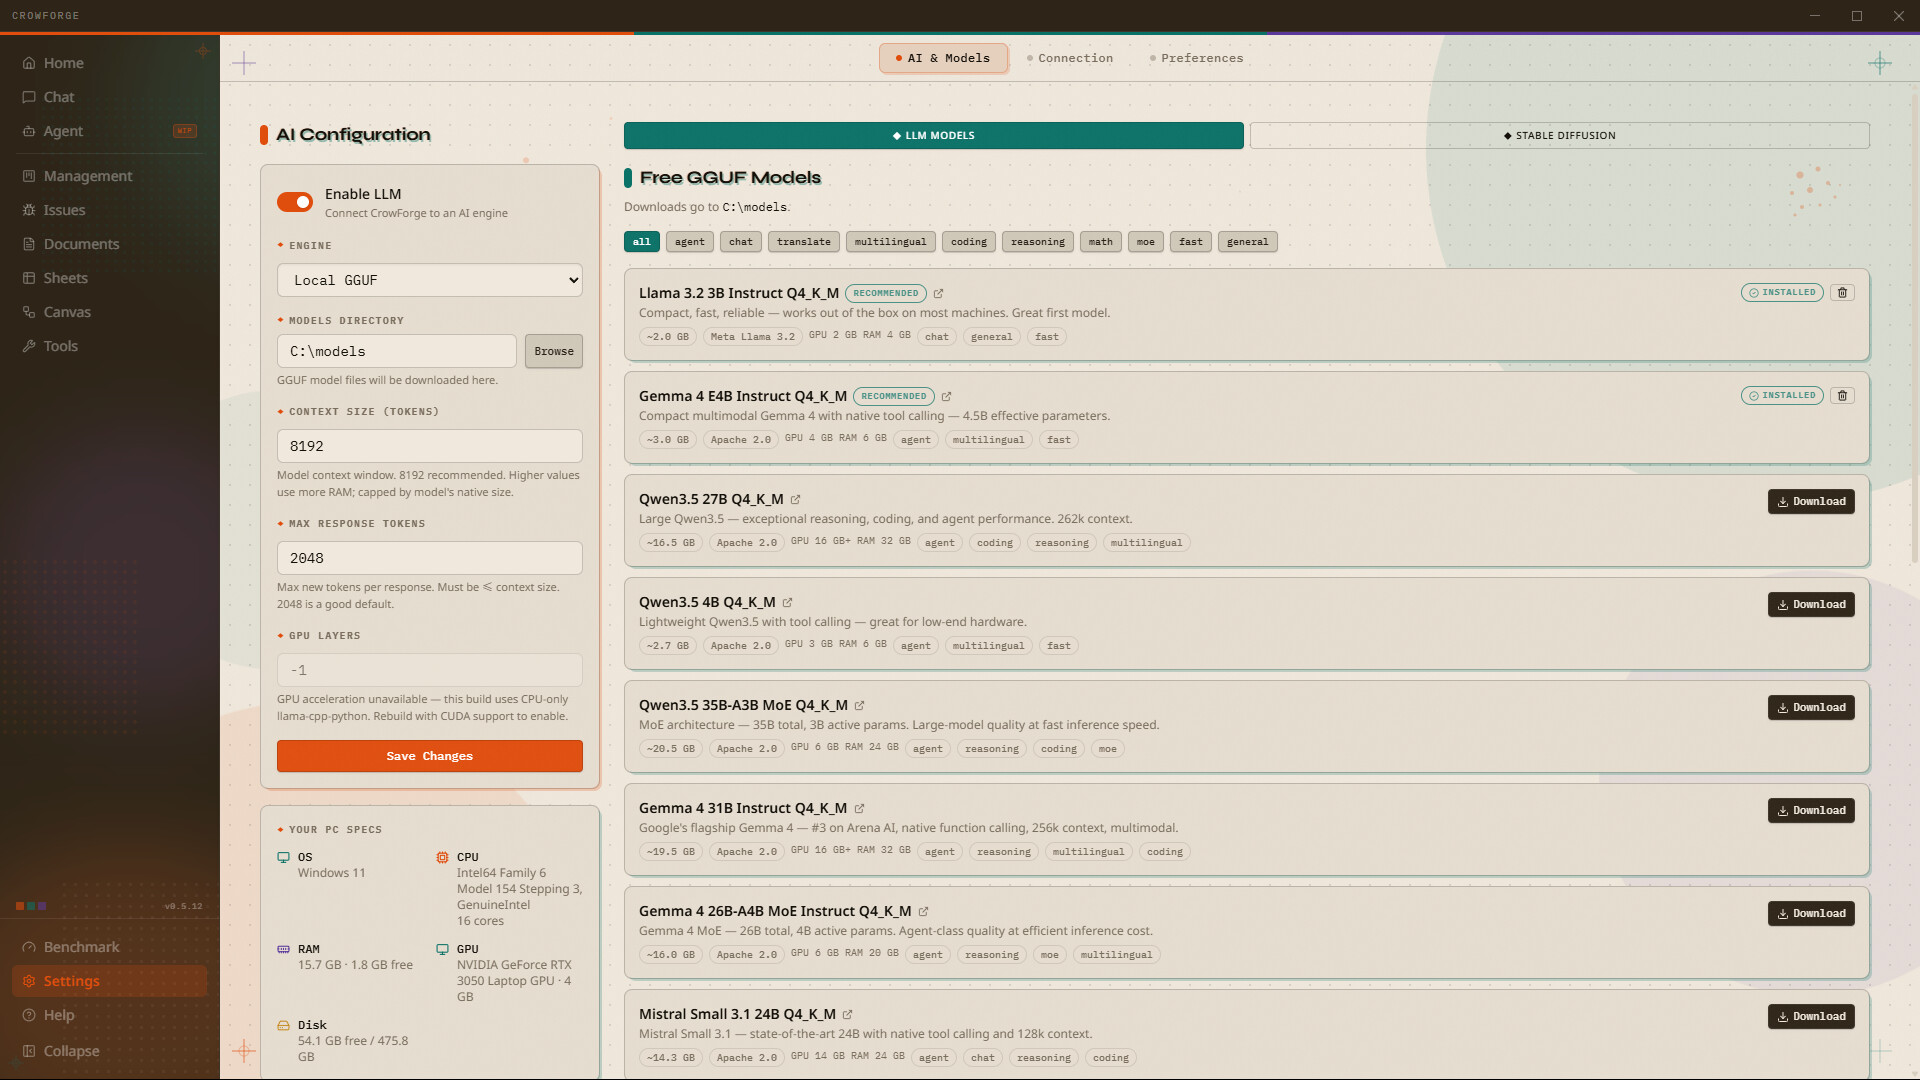
Task: Open the Issues bug icon
Action: pos(29,210)
